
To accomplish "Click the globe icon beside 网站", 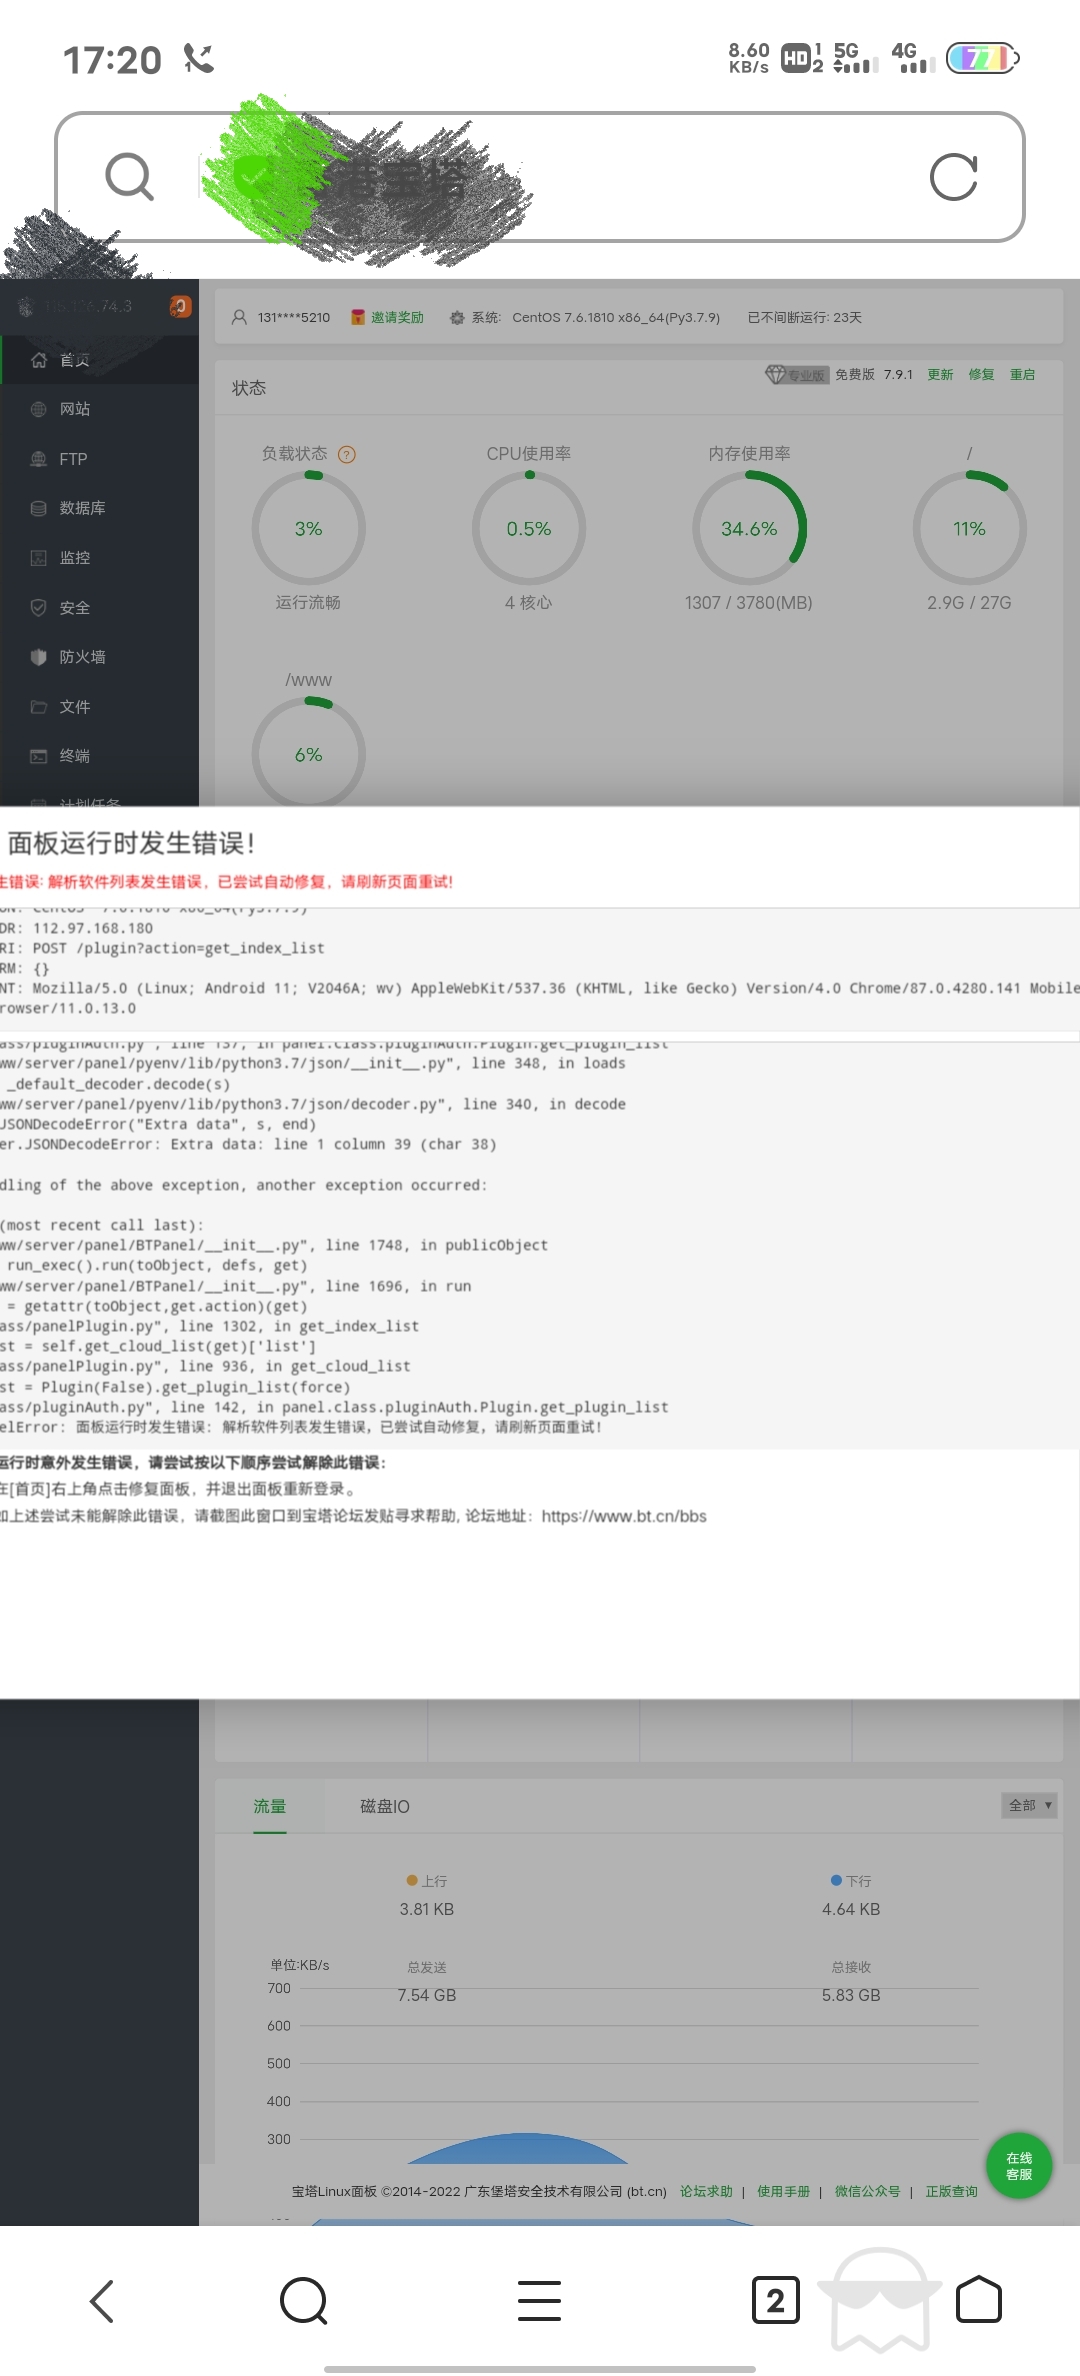I will (39, 409).
